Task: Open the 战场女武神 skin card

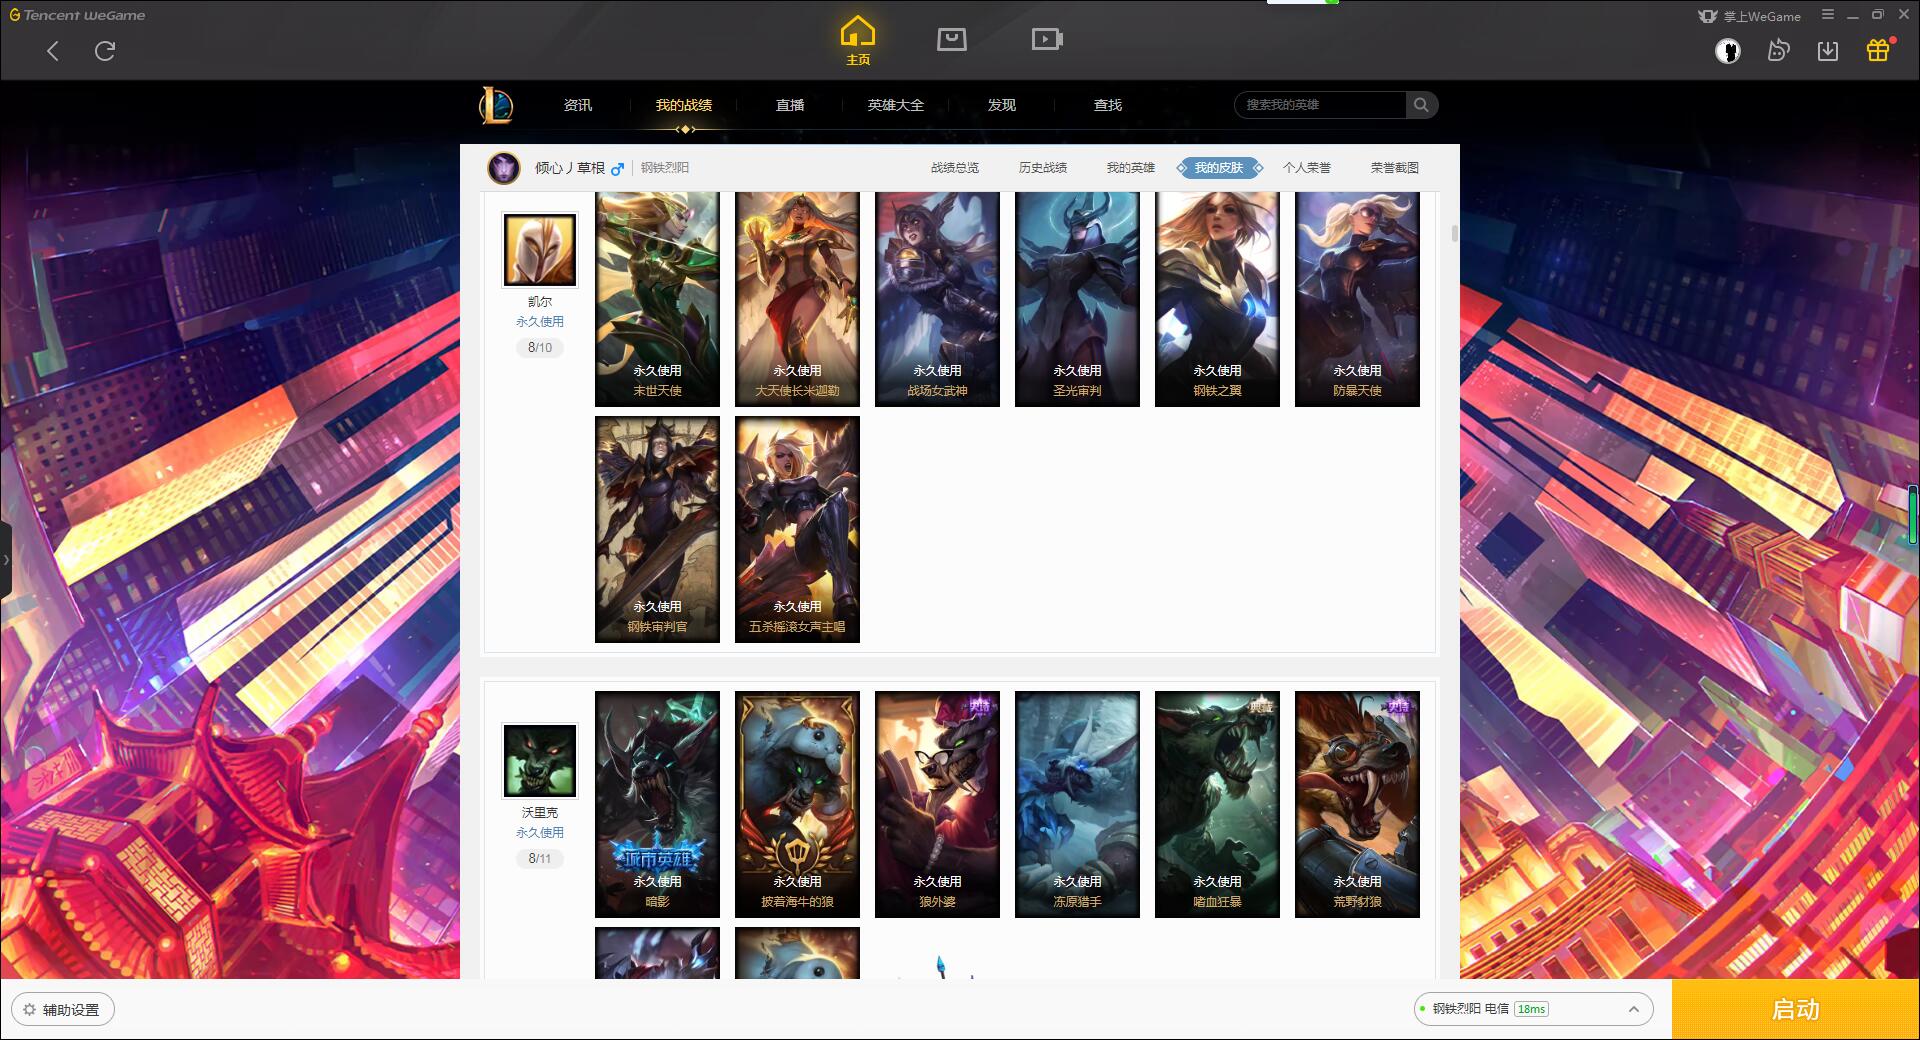Action: [x=937, y=299]
